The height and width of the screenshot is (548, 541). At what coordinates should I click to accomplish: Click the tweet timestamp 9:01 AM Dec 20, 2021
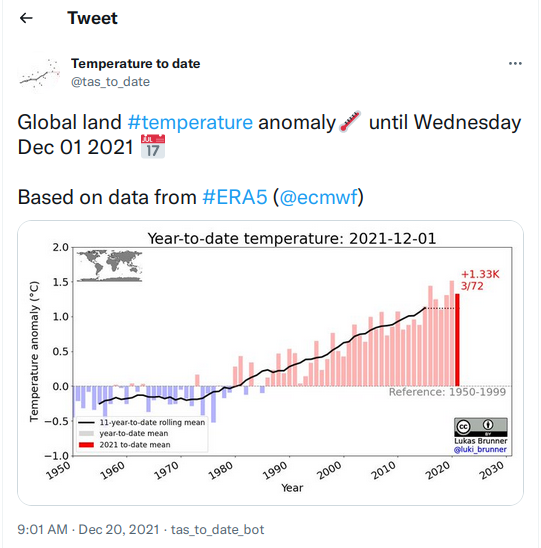click(x=88, y=529)
